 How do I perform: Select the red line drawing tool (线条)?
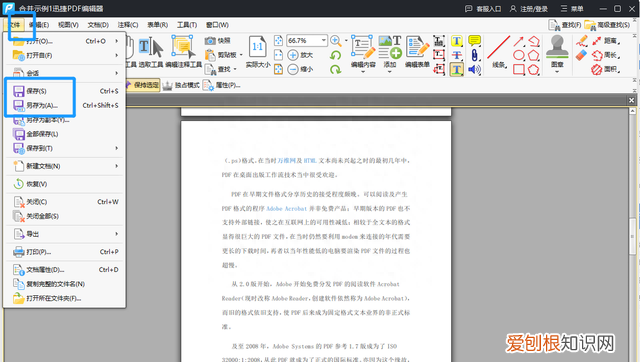[499, 52]
